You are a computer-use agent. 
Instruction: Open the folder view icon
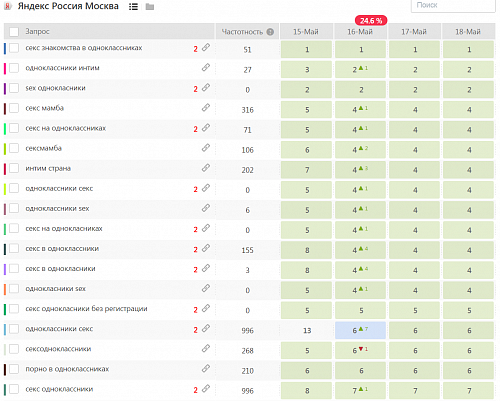coord(150,7)
